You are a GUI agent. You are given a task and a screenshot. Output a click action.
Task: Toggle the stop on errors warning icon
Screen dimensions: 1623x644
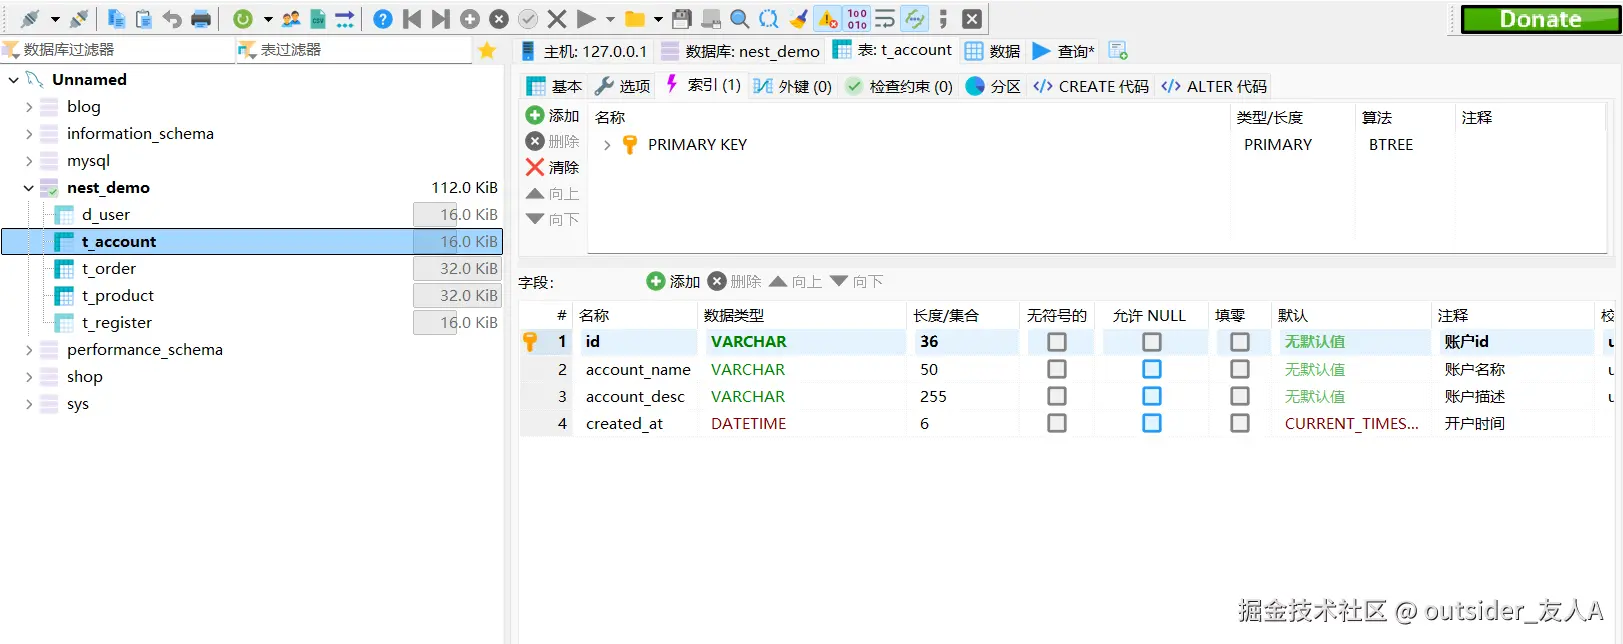coord(828,19)
